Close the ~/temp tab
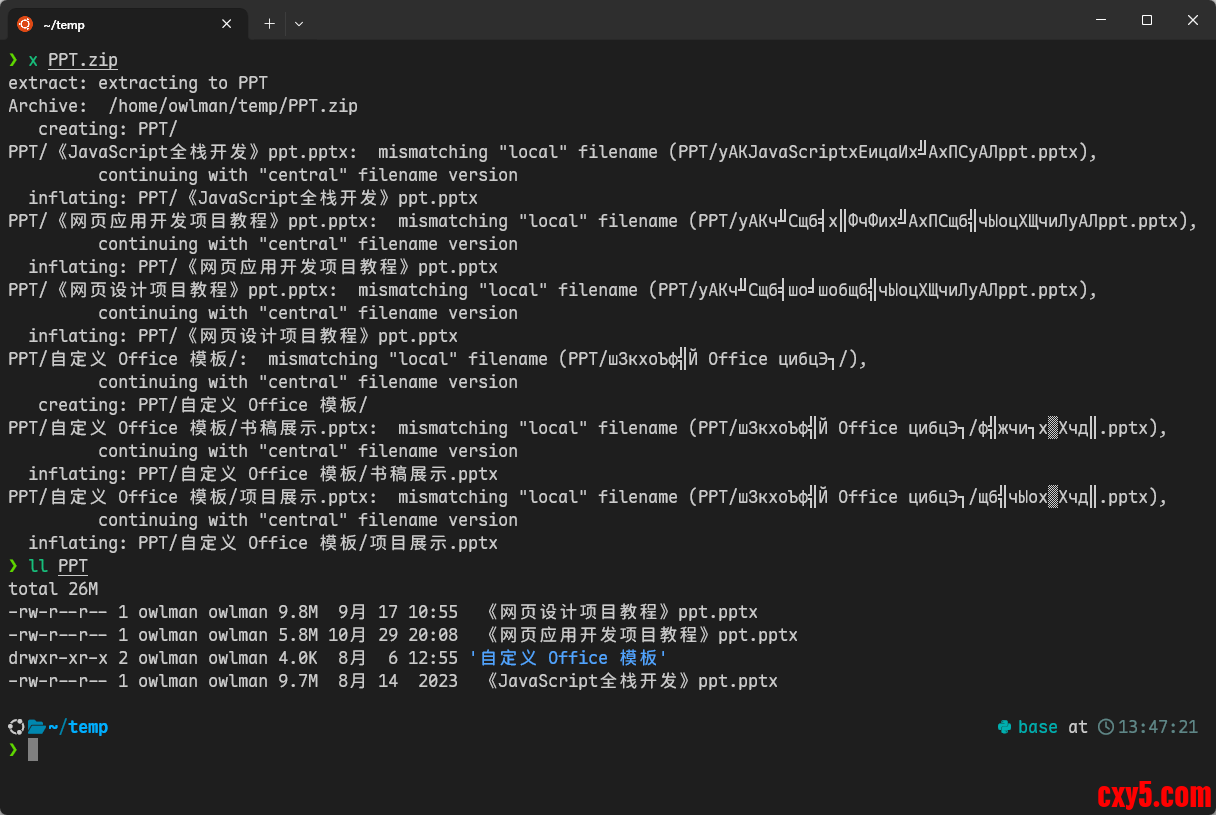 227,24
